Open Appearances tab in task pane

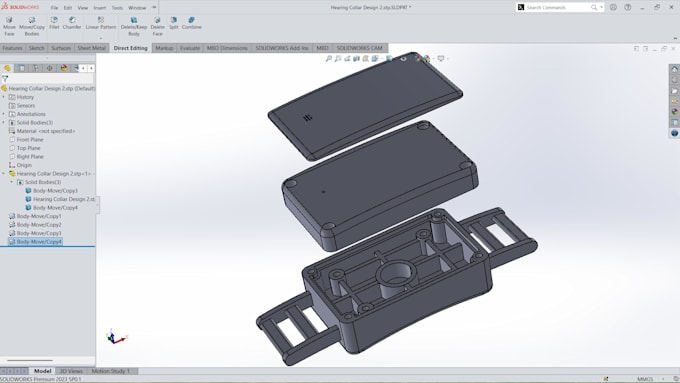tap(674, 112)
